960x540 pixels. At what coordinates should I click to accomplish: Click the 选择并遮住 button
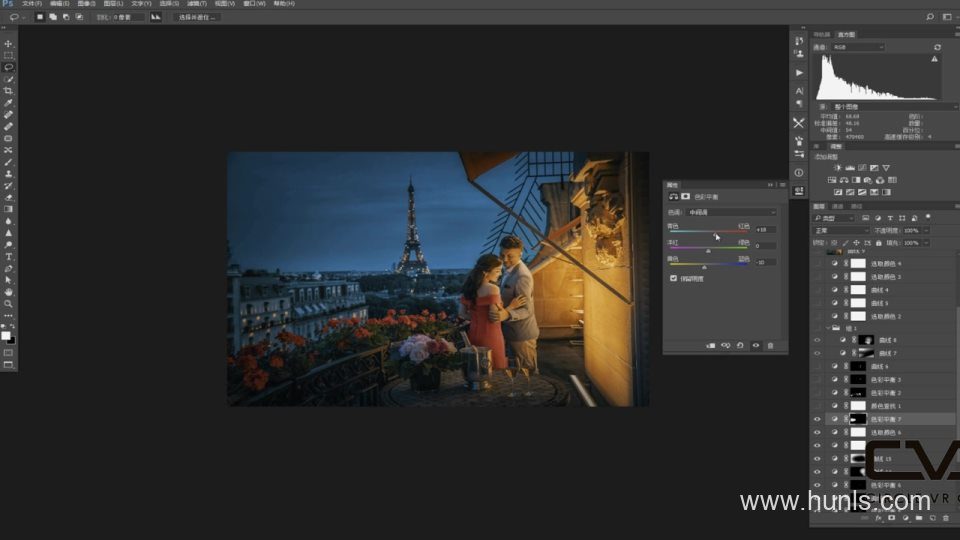(197, 17)
